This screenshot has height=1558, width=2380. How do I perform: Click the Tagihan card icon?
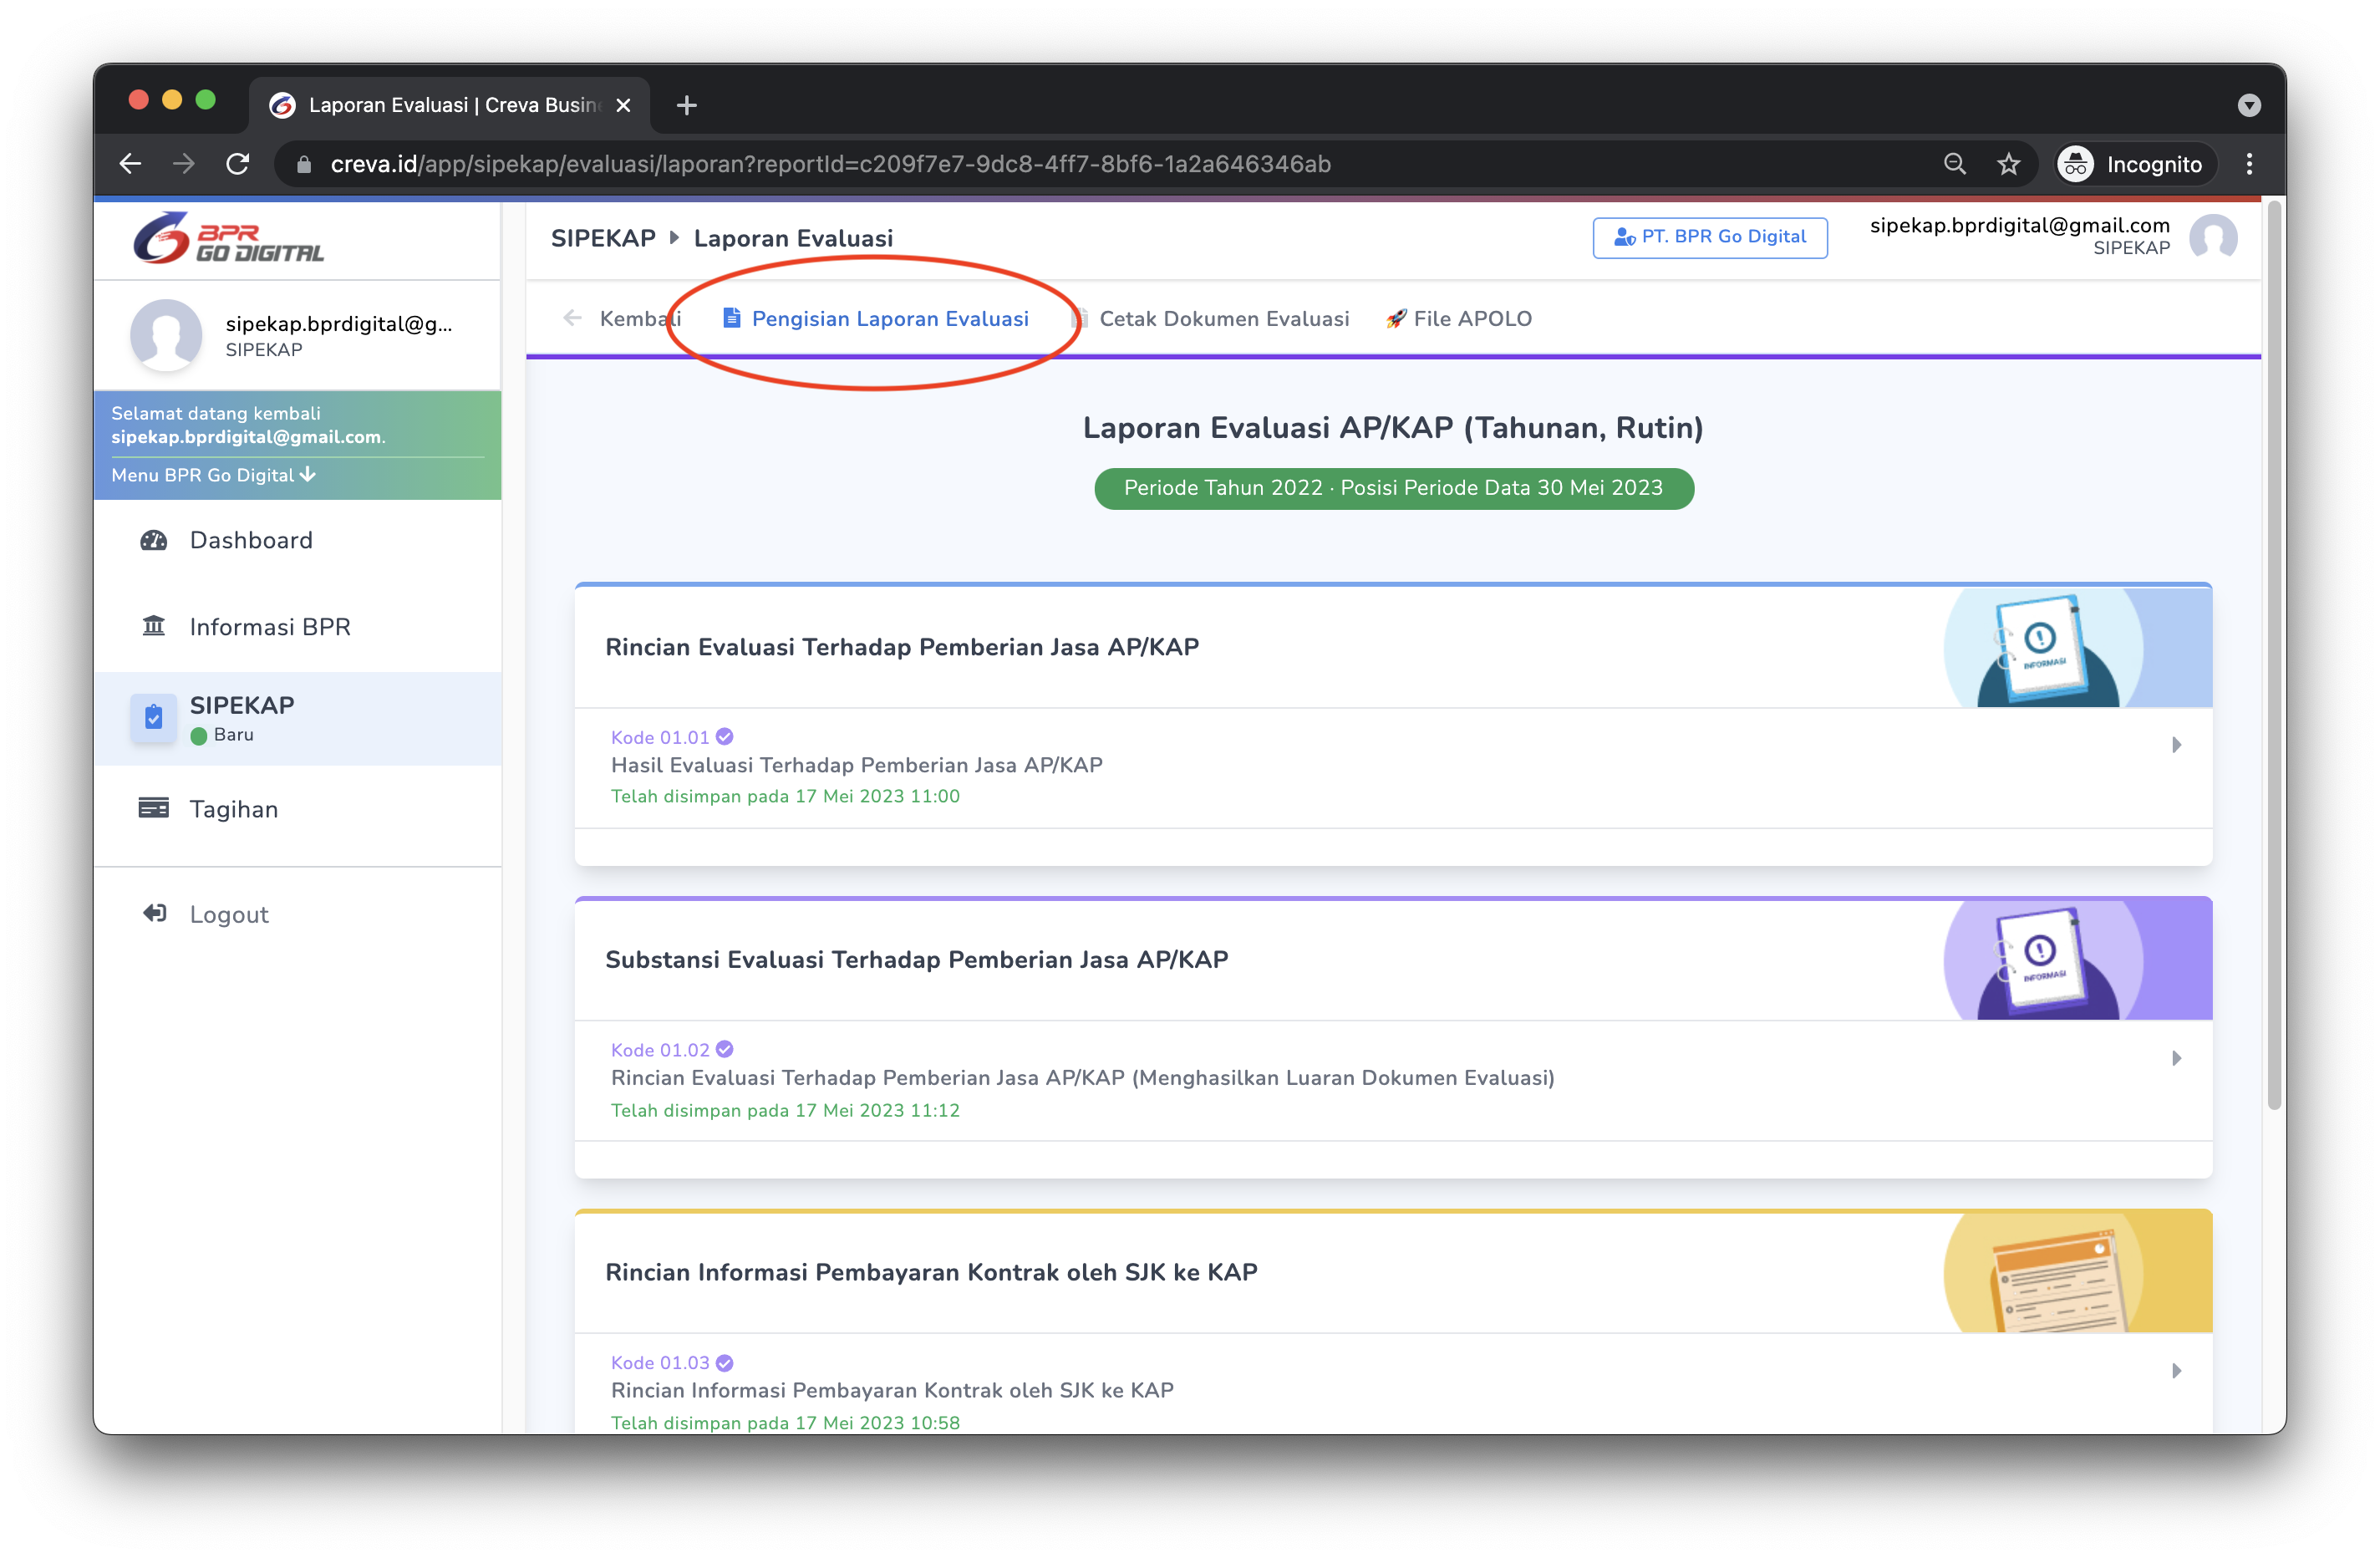coord(153,808)
